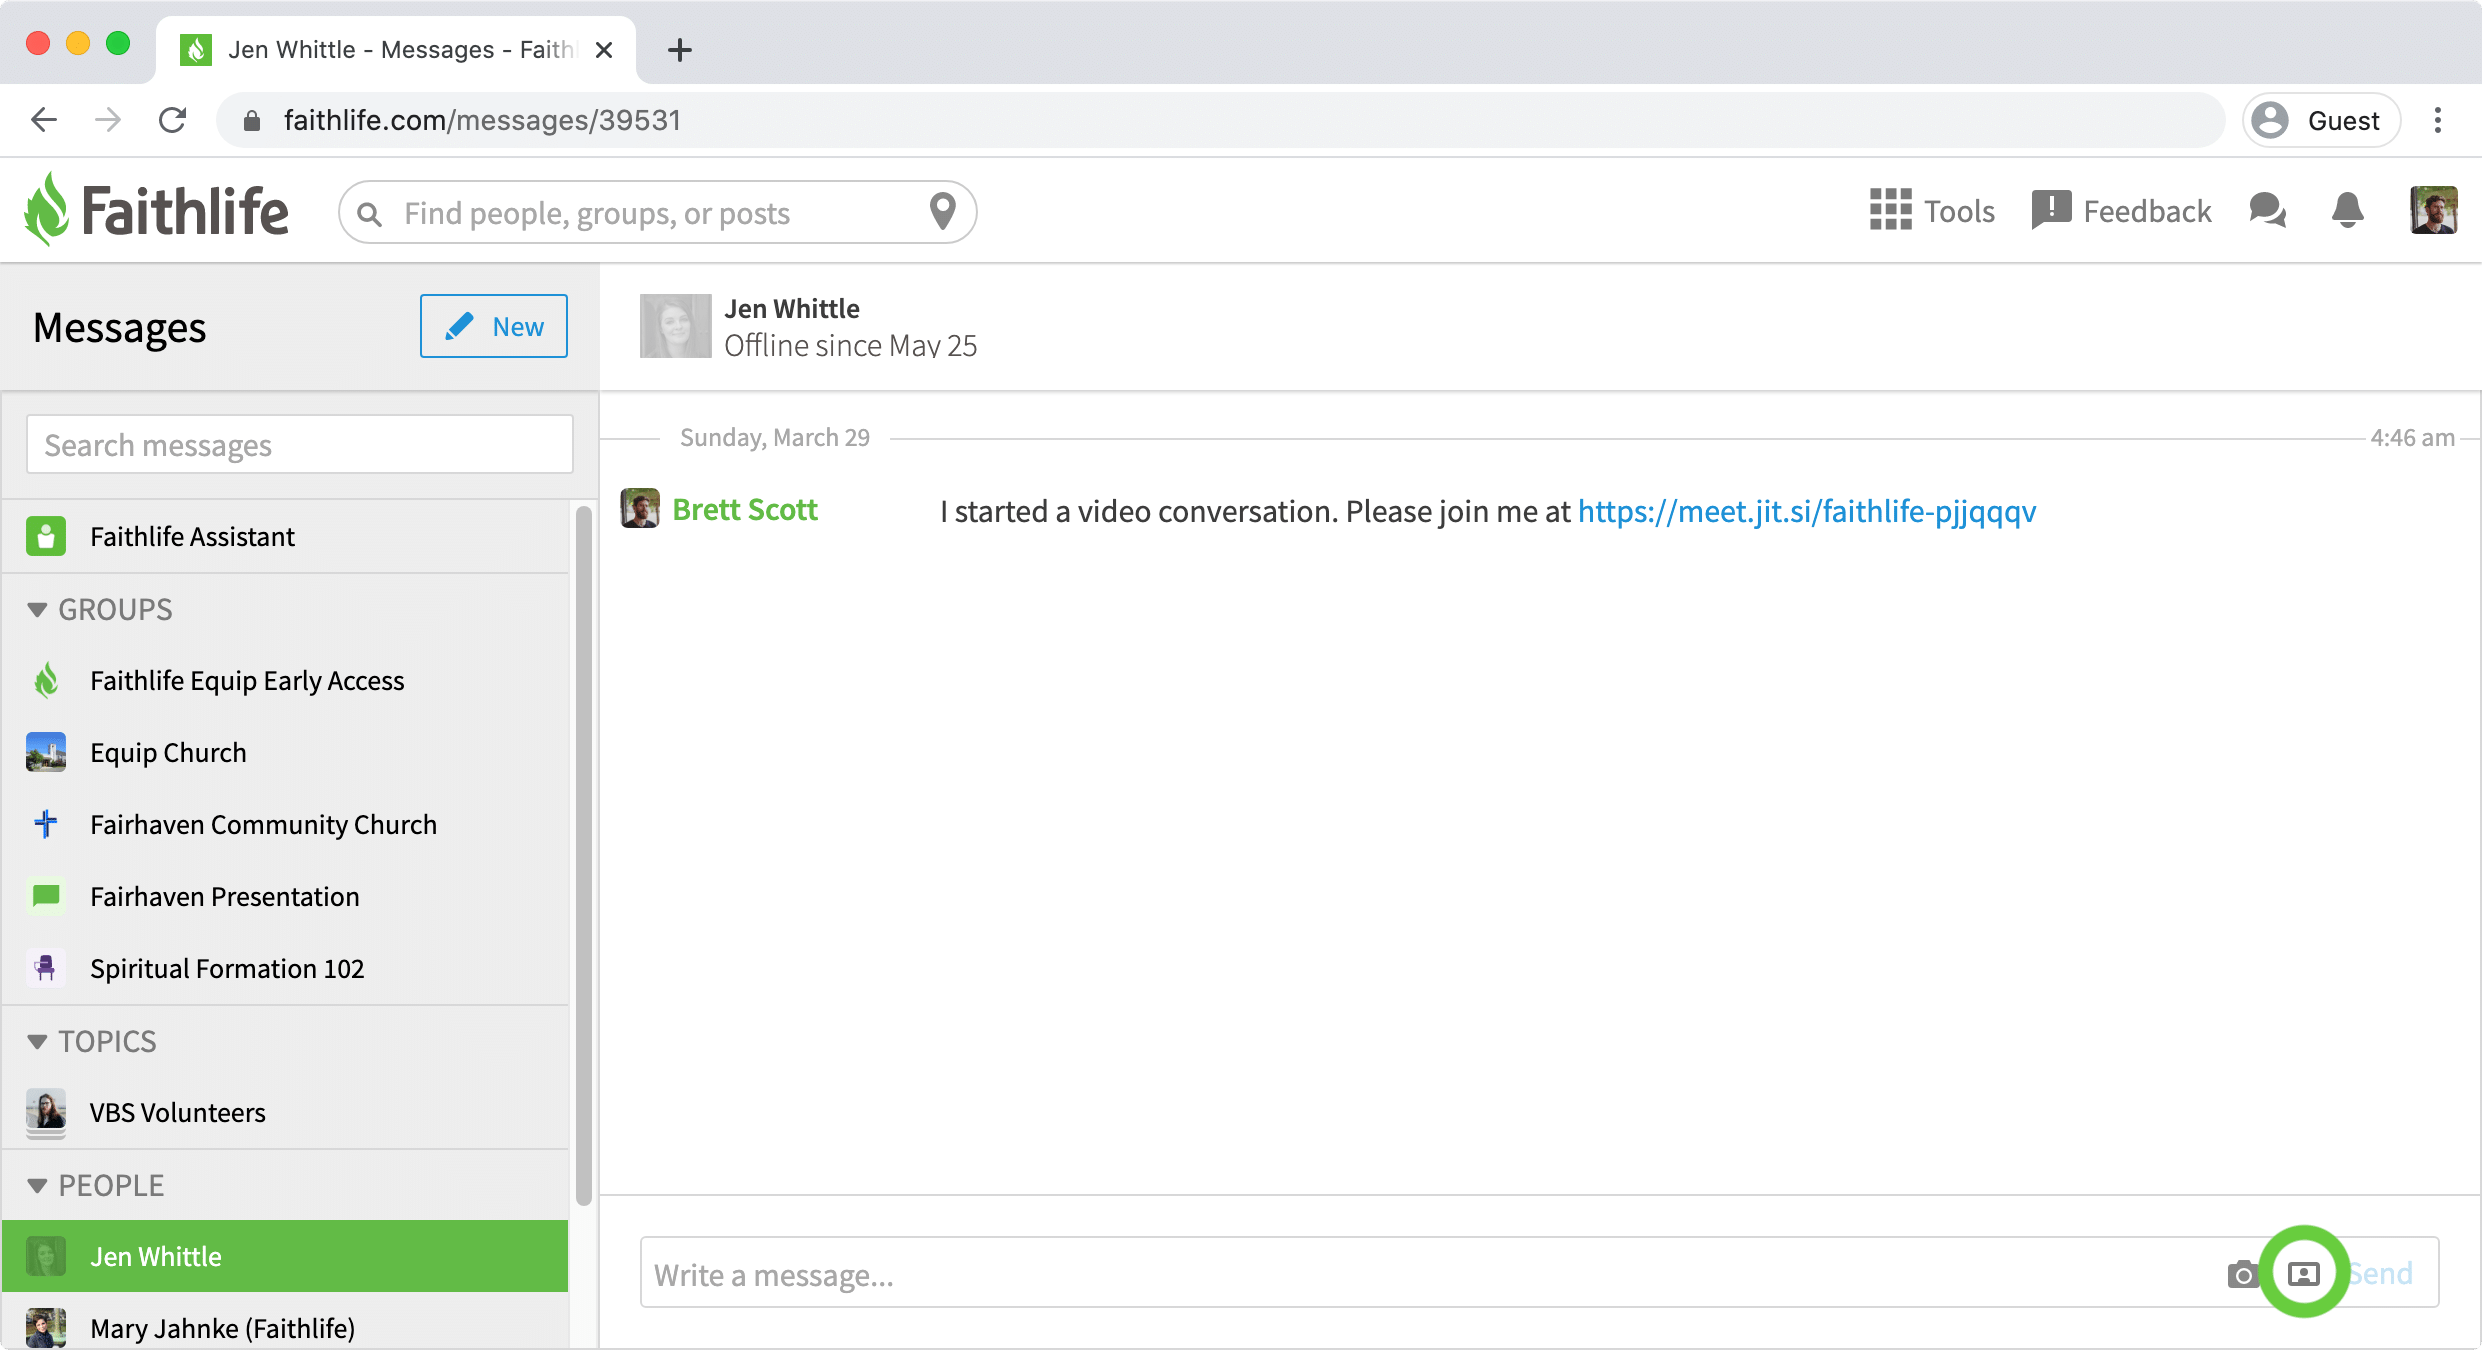Collapse the TOPICS section
Viewport: 2482px width, 1350px height.
[x=38, y=1041]
